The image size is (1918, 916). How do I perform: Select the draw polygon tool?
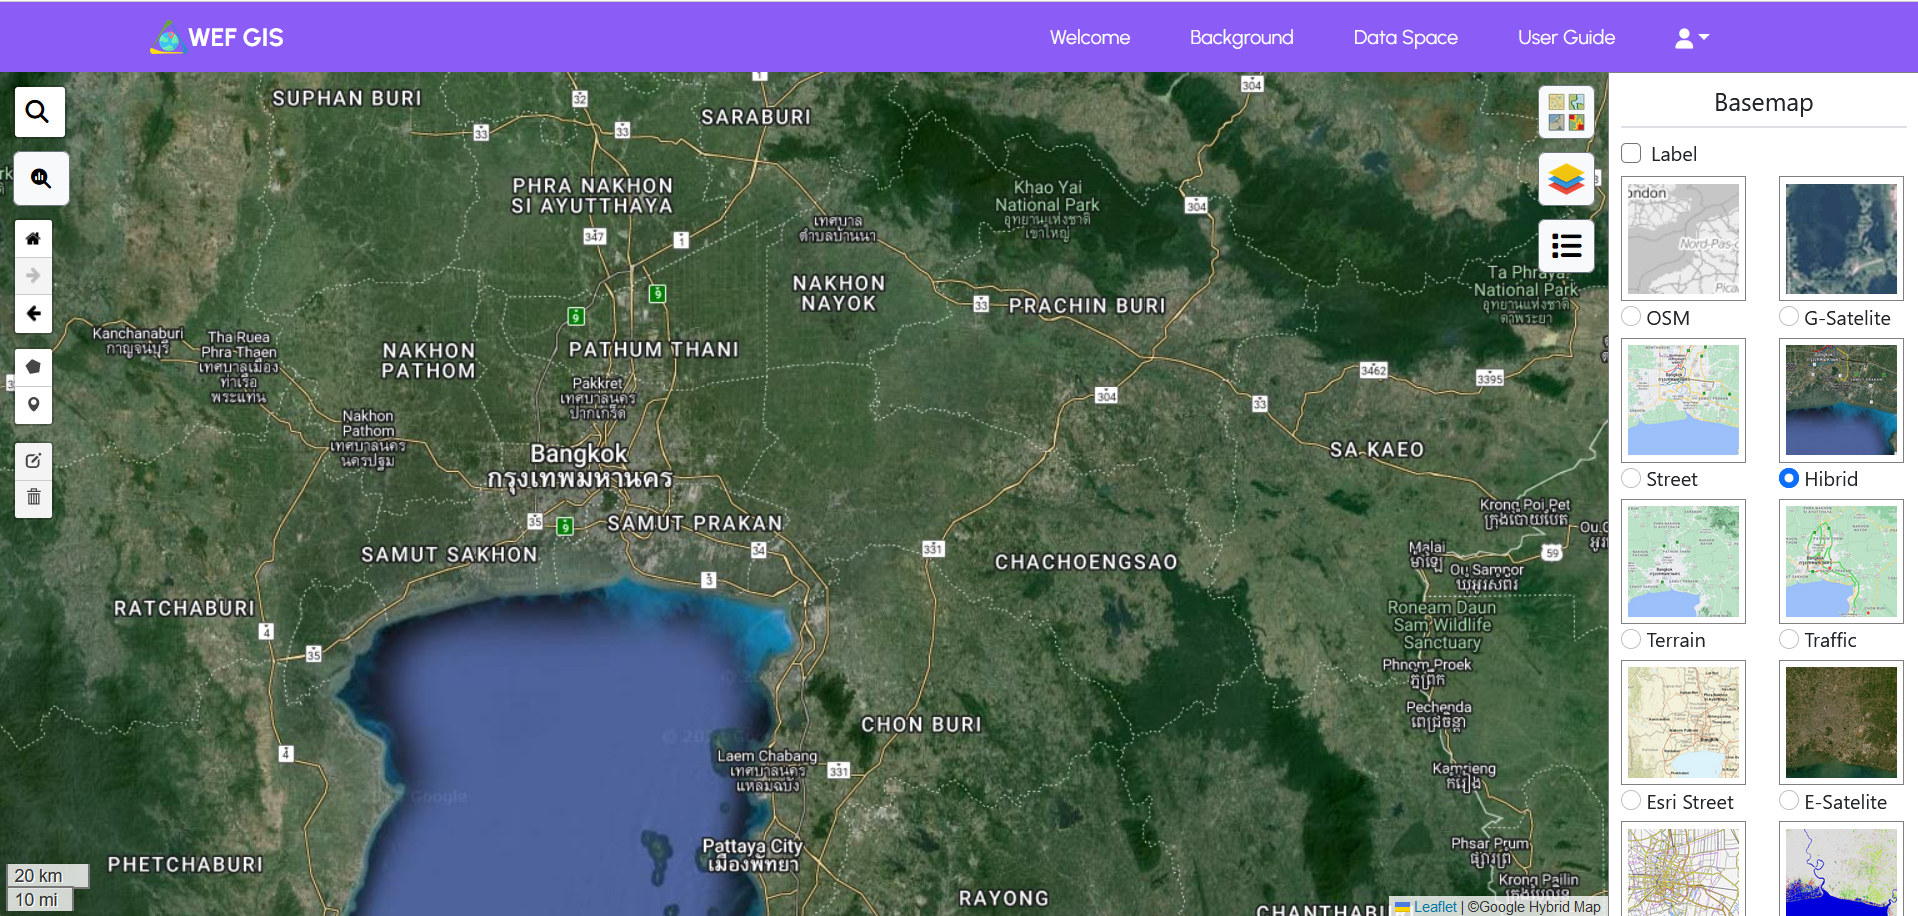click(33, 367)
